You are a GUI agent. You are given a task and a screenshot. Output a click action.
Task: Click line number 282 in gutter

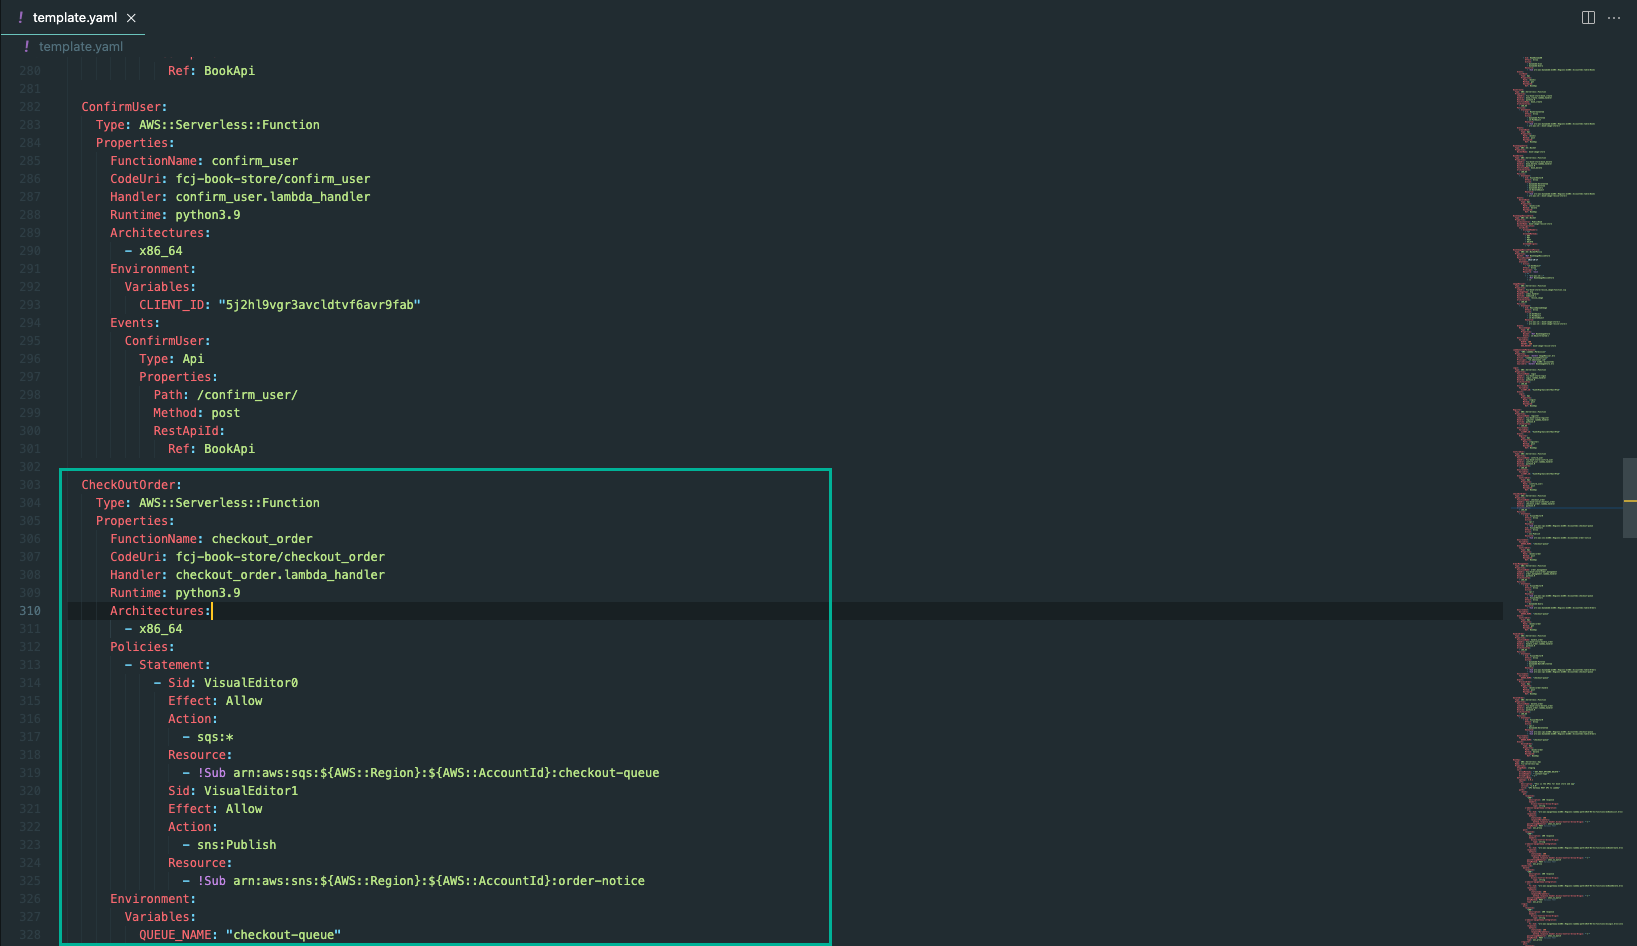30,107
